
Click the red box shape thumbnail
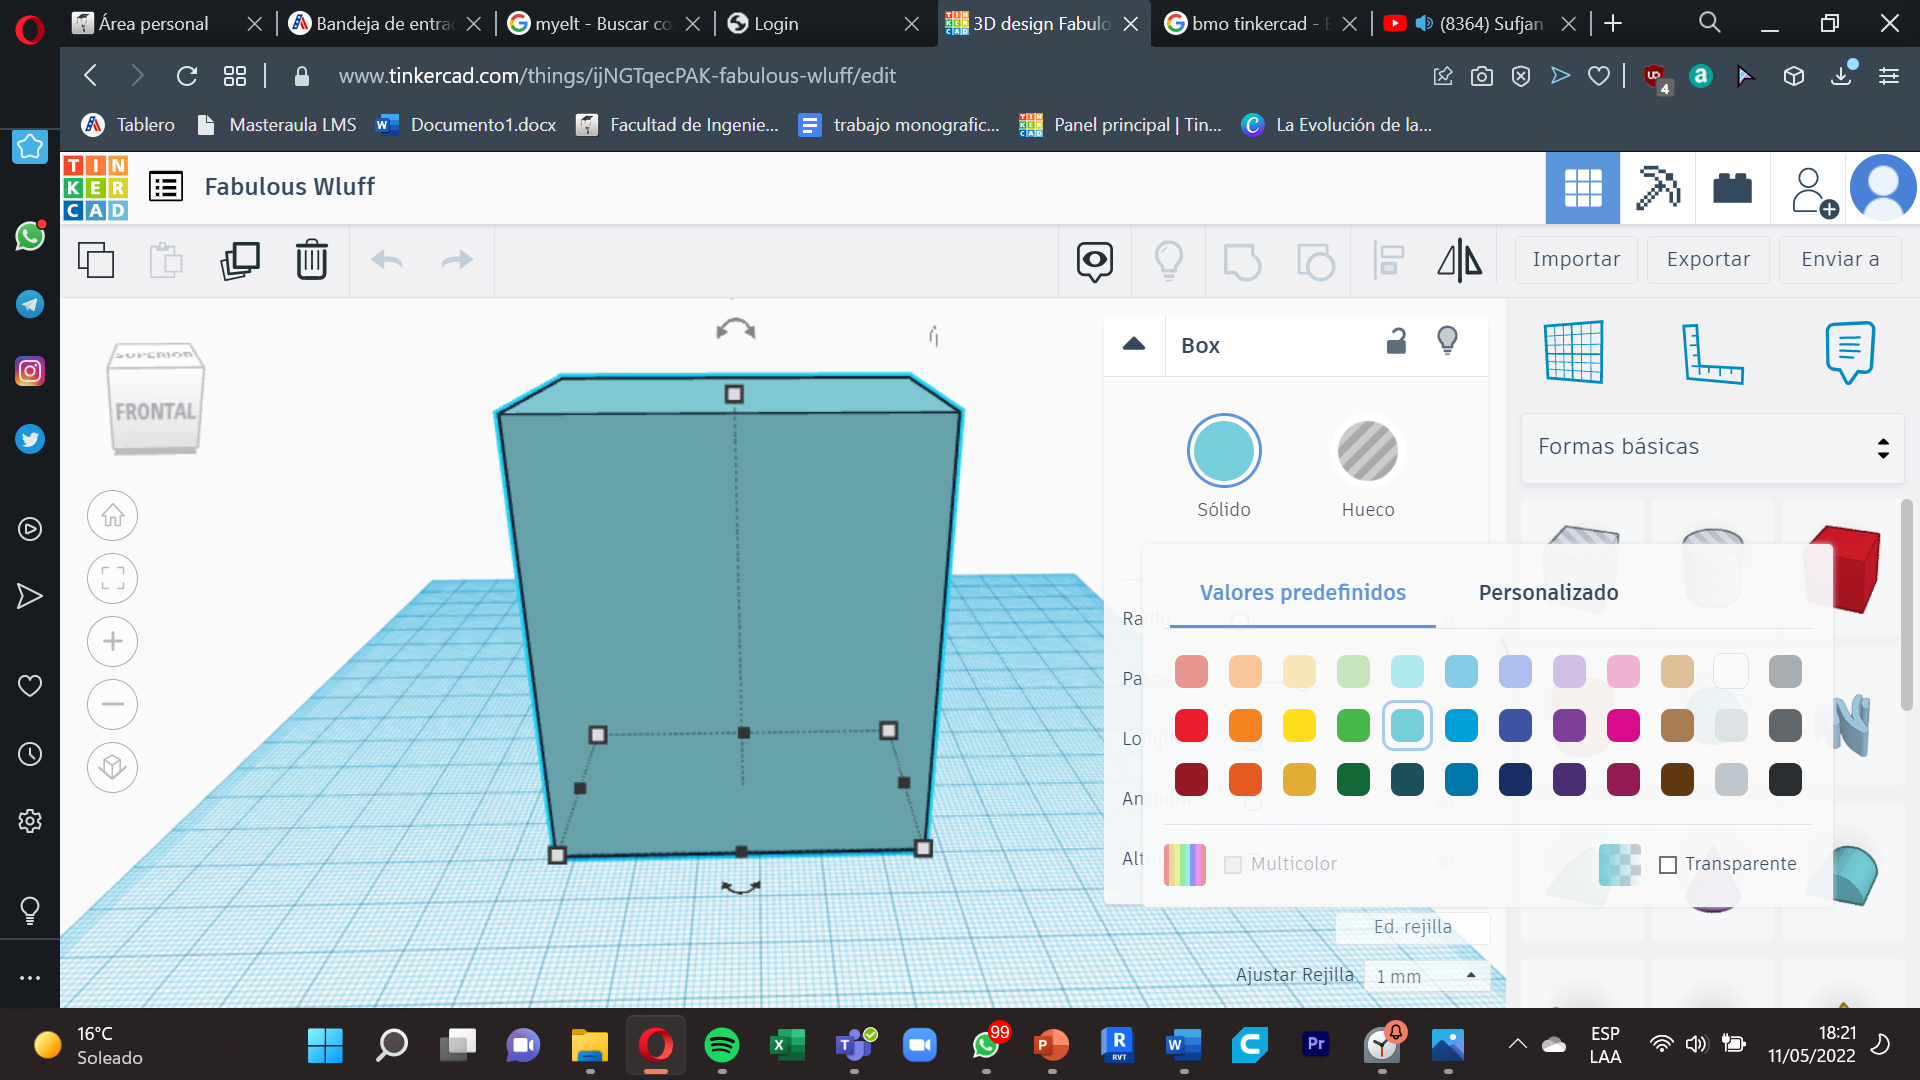pos(1842,567)
